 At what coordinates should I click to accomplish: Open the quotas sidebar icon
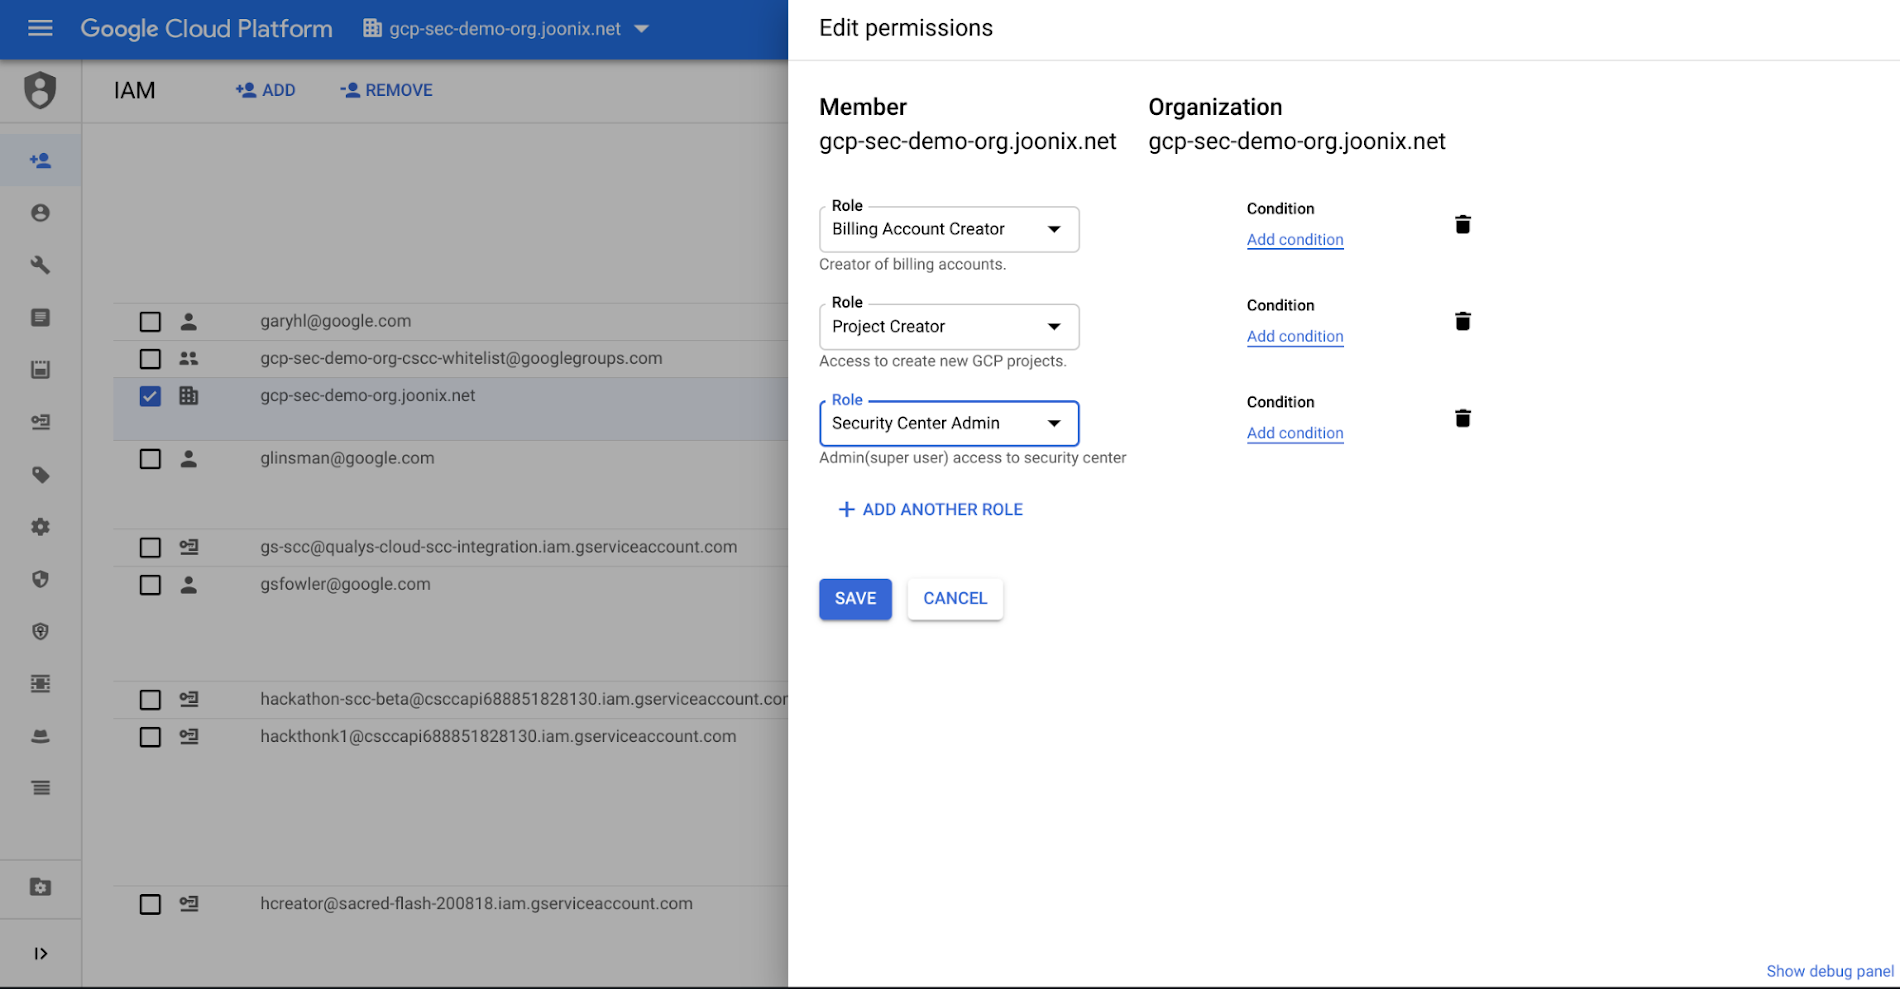40,369
